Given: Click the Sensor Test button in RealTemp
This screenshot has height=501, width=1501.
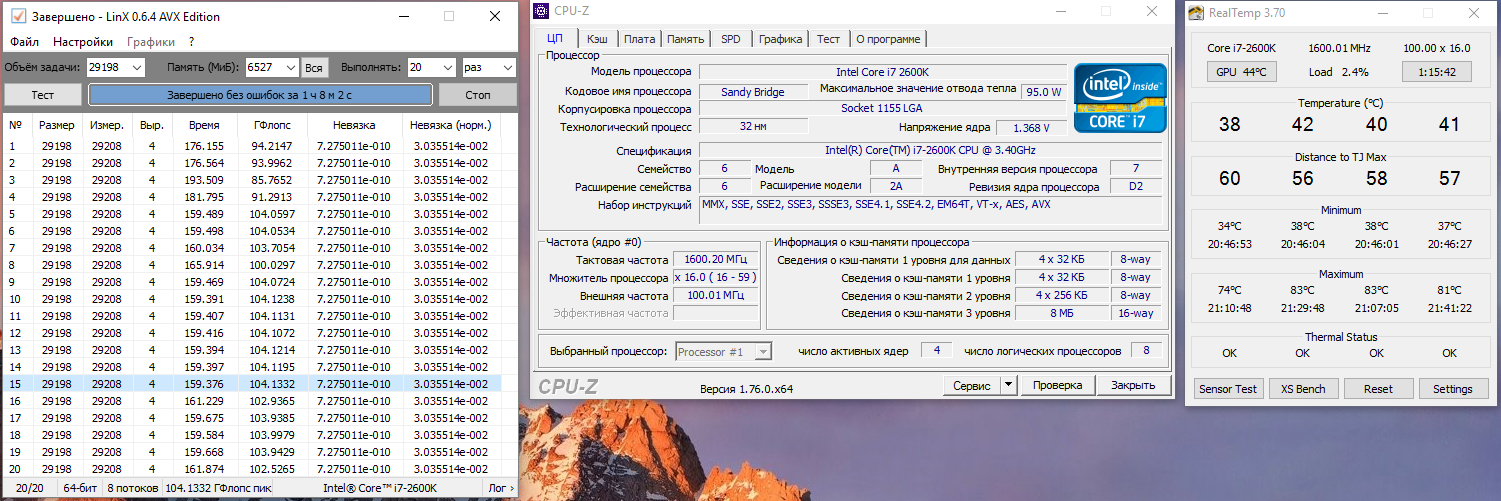Looking at the screenshot, I should click(x=1229, y=389).
